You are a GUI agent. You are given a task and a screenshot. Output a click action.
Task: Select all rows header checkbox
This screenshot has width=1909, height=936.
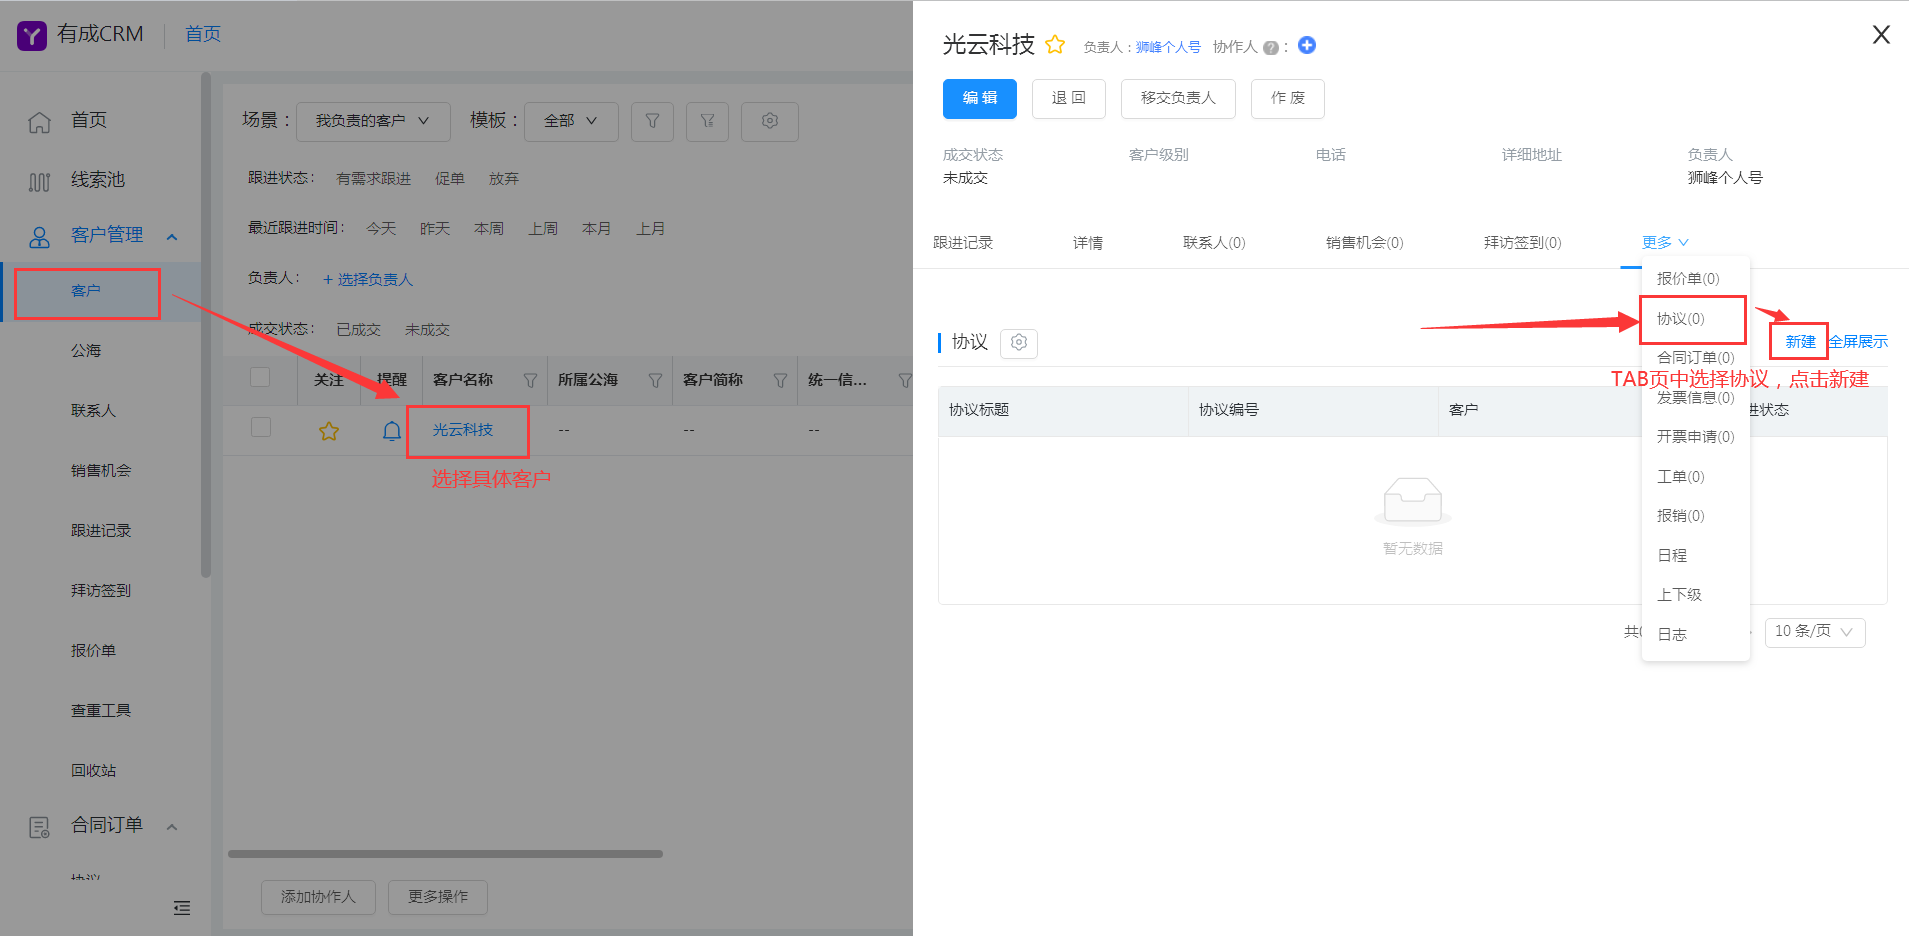coord(261,377)
